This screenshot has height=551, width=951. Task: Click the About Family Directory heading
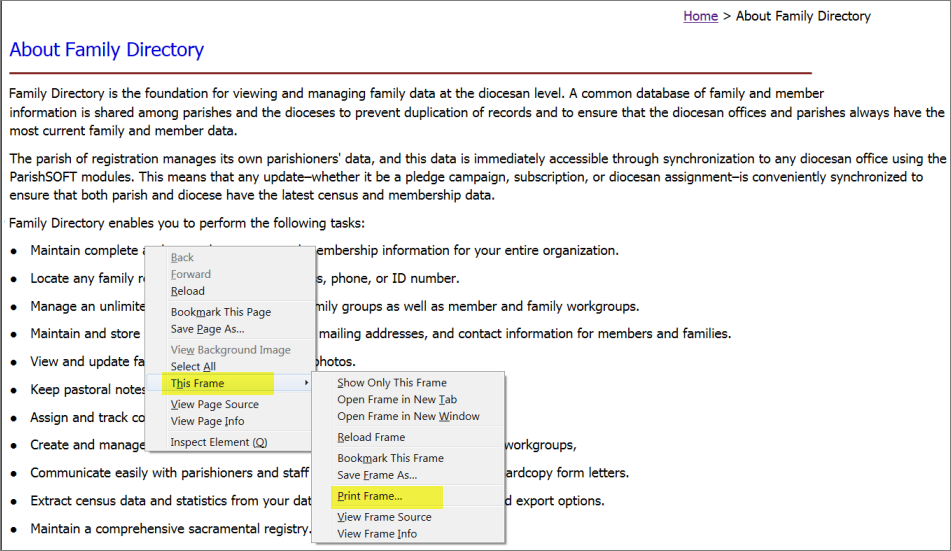point(107,49)
